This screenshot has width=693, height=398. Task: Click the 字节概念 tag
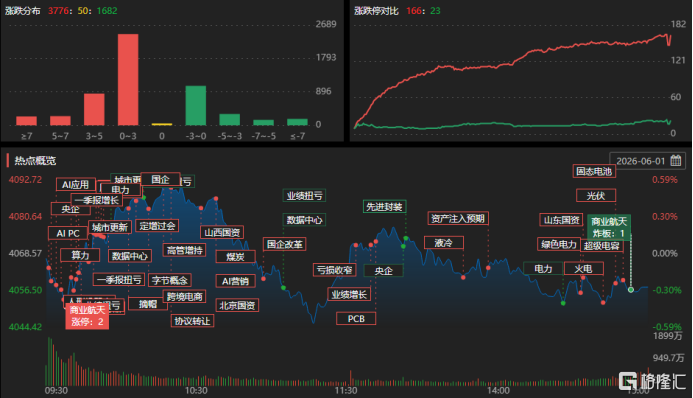(x=170, y=280)
